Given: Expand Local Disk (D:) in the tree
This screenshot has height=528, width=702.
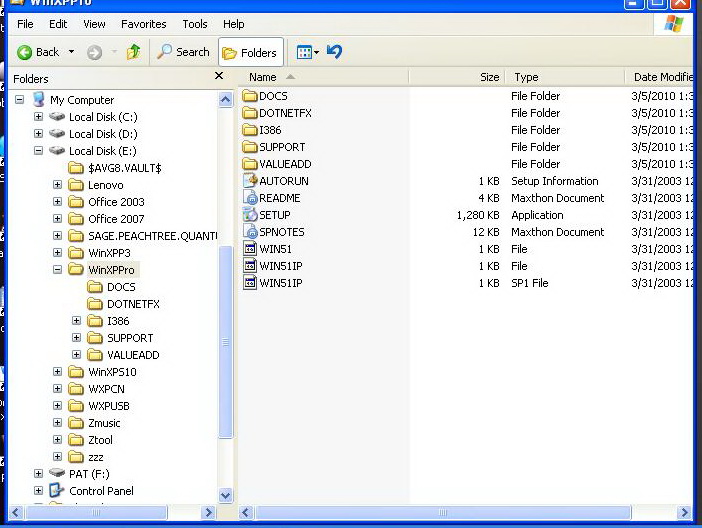Looking at the screenshot, I should (x=39, y=133).
